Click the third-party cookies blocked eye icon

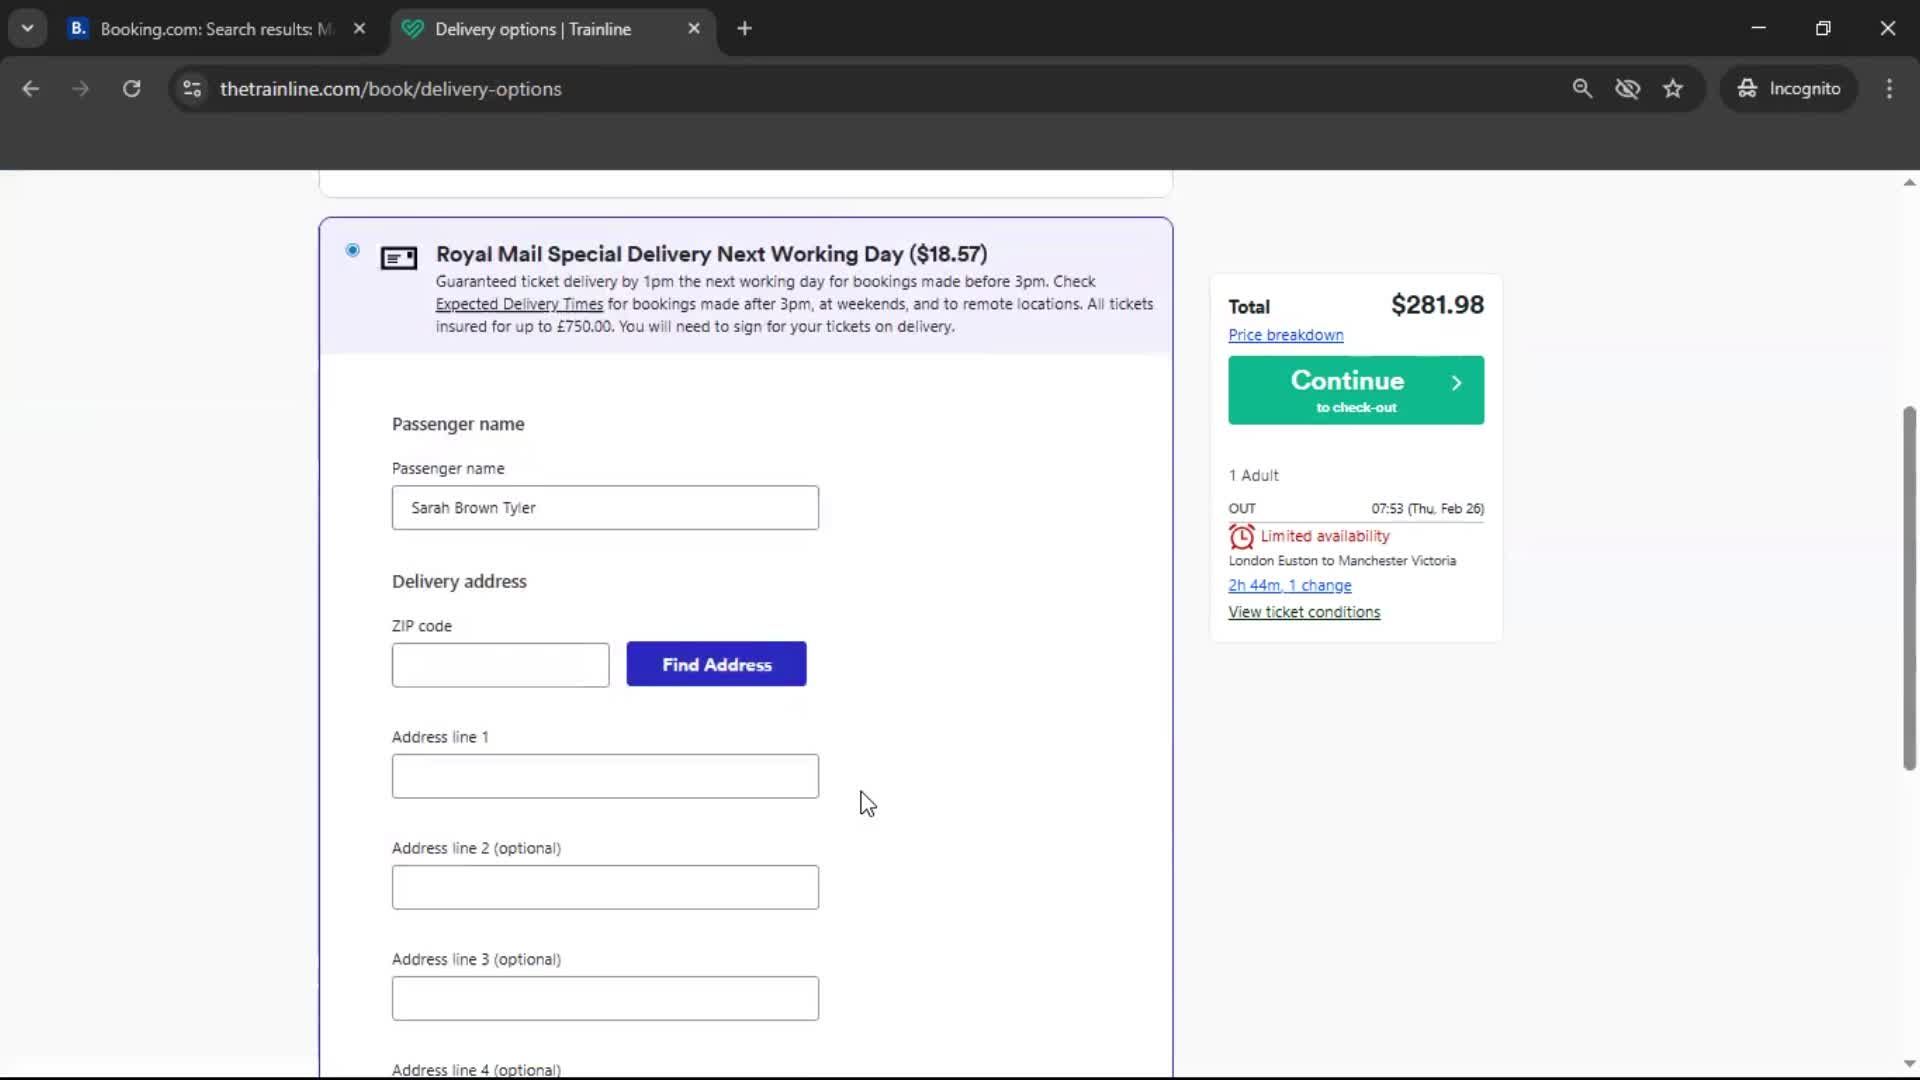[1628, 88]
